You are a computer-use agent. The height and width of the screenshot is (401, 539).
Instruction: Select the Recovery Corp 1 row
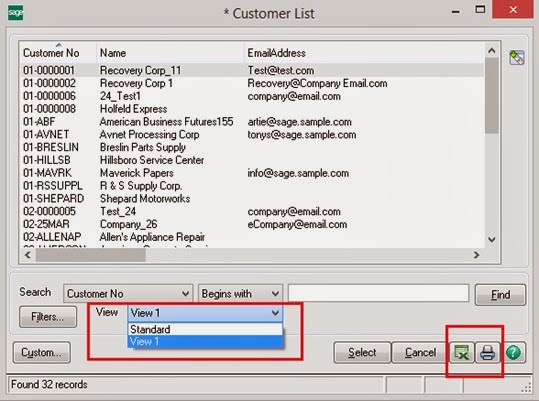coord(252,83)
